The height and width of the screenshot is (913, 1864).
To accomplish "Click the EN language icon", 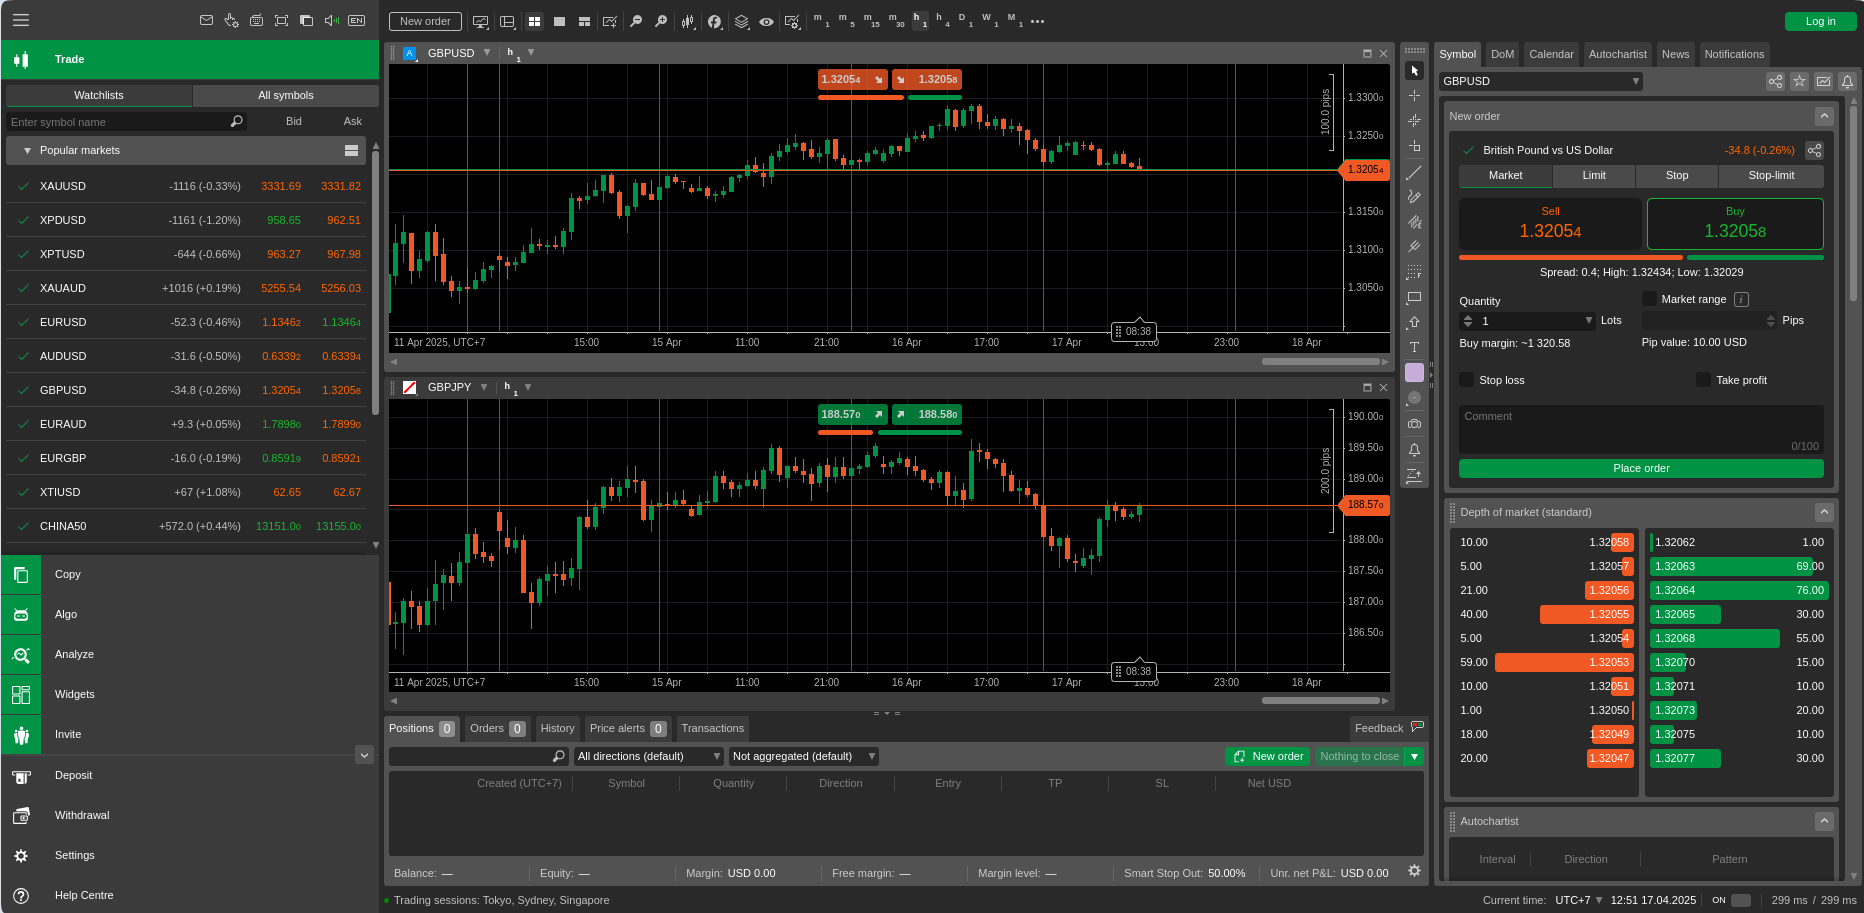I will click(x=356, y=20).
